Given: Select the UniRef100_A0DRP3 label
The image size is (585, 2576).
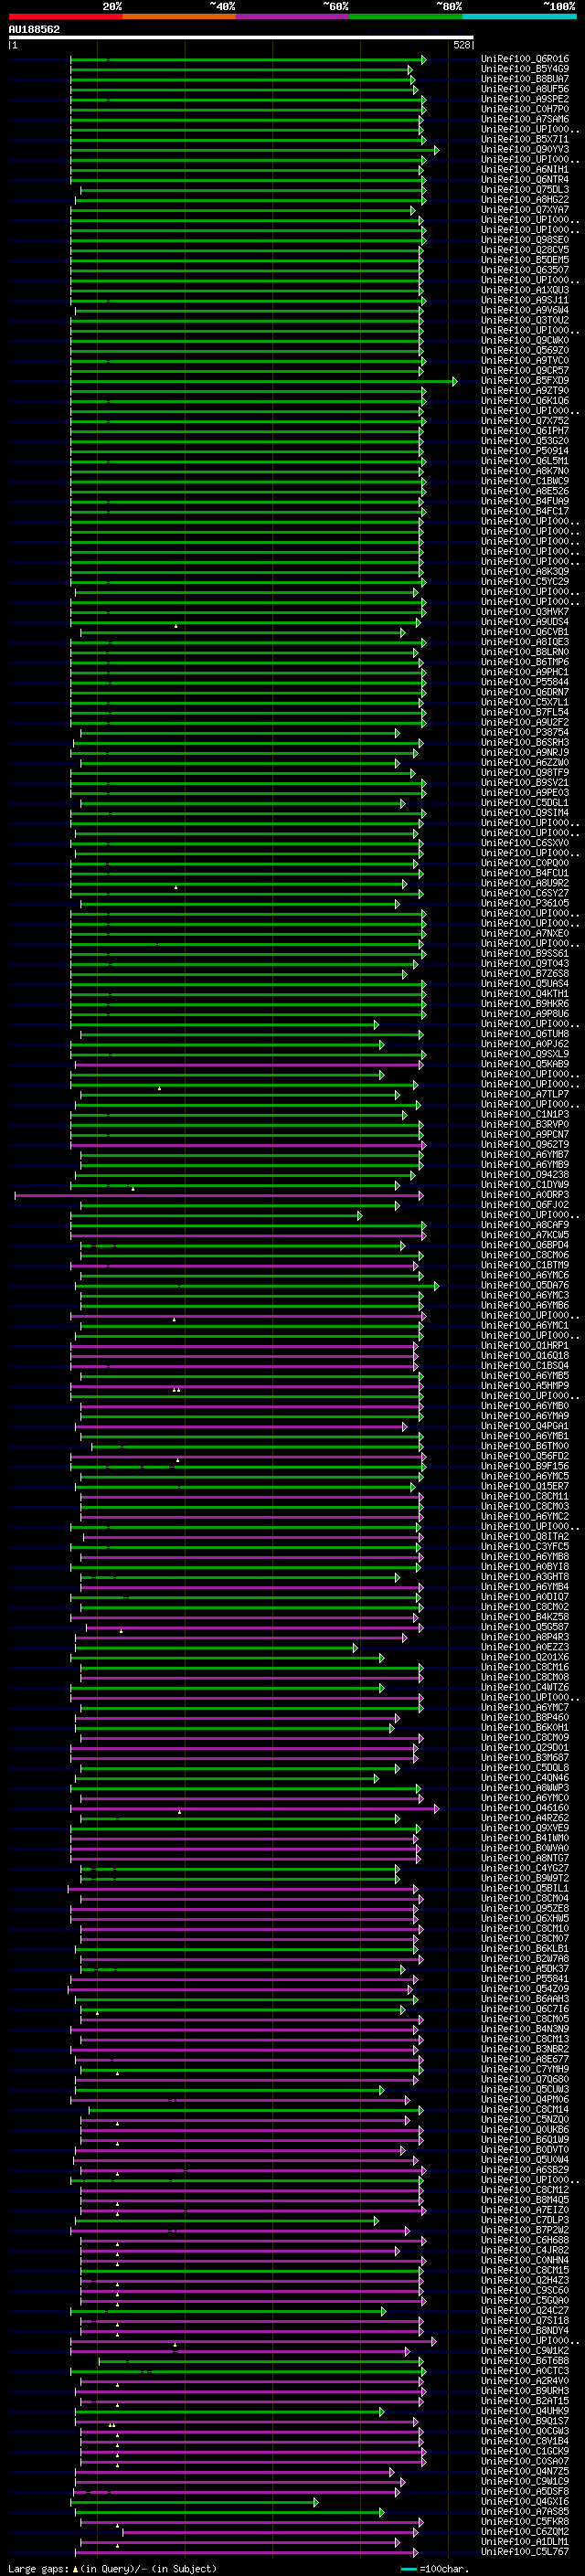Looking at the screenshot, I should coord(525,1194).
